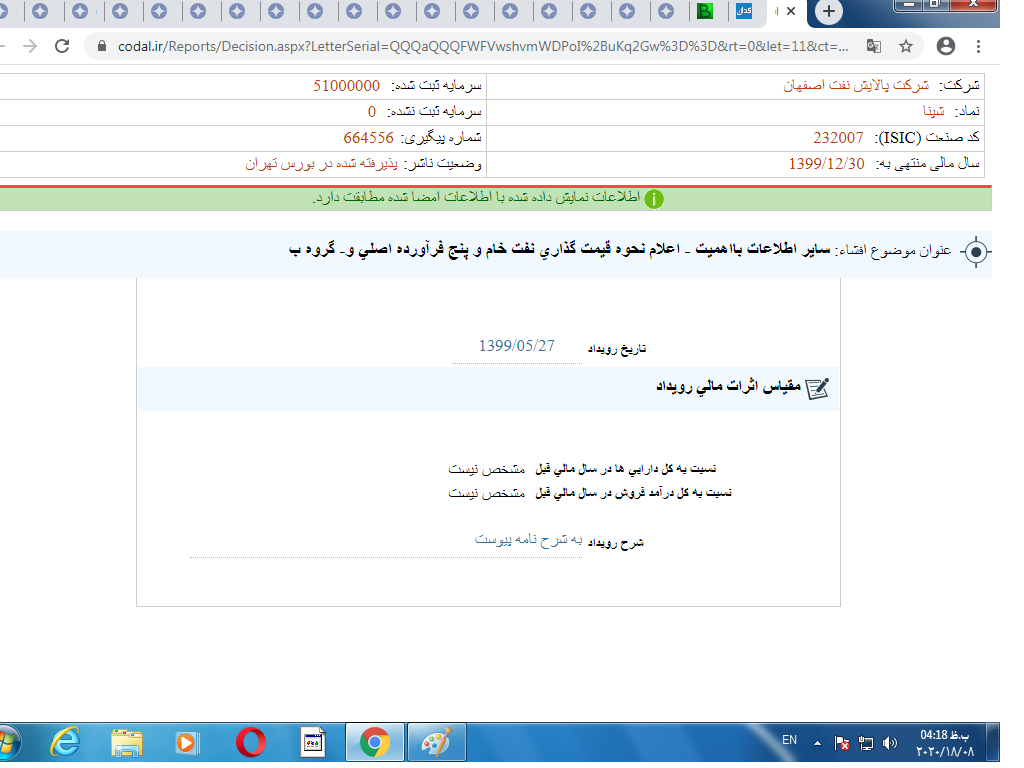Select the tracking number 664556
Viewport: 1024px width, 768px height.
point(368,138)
